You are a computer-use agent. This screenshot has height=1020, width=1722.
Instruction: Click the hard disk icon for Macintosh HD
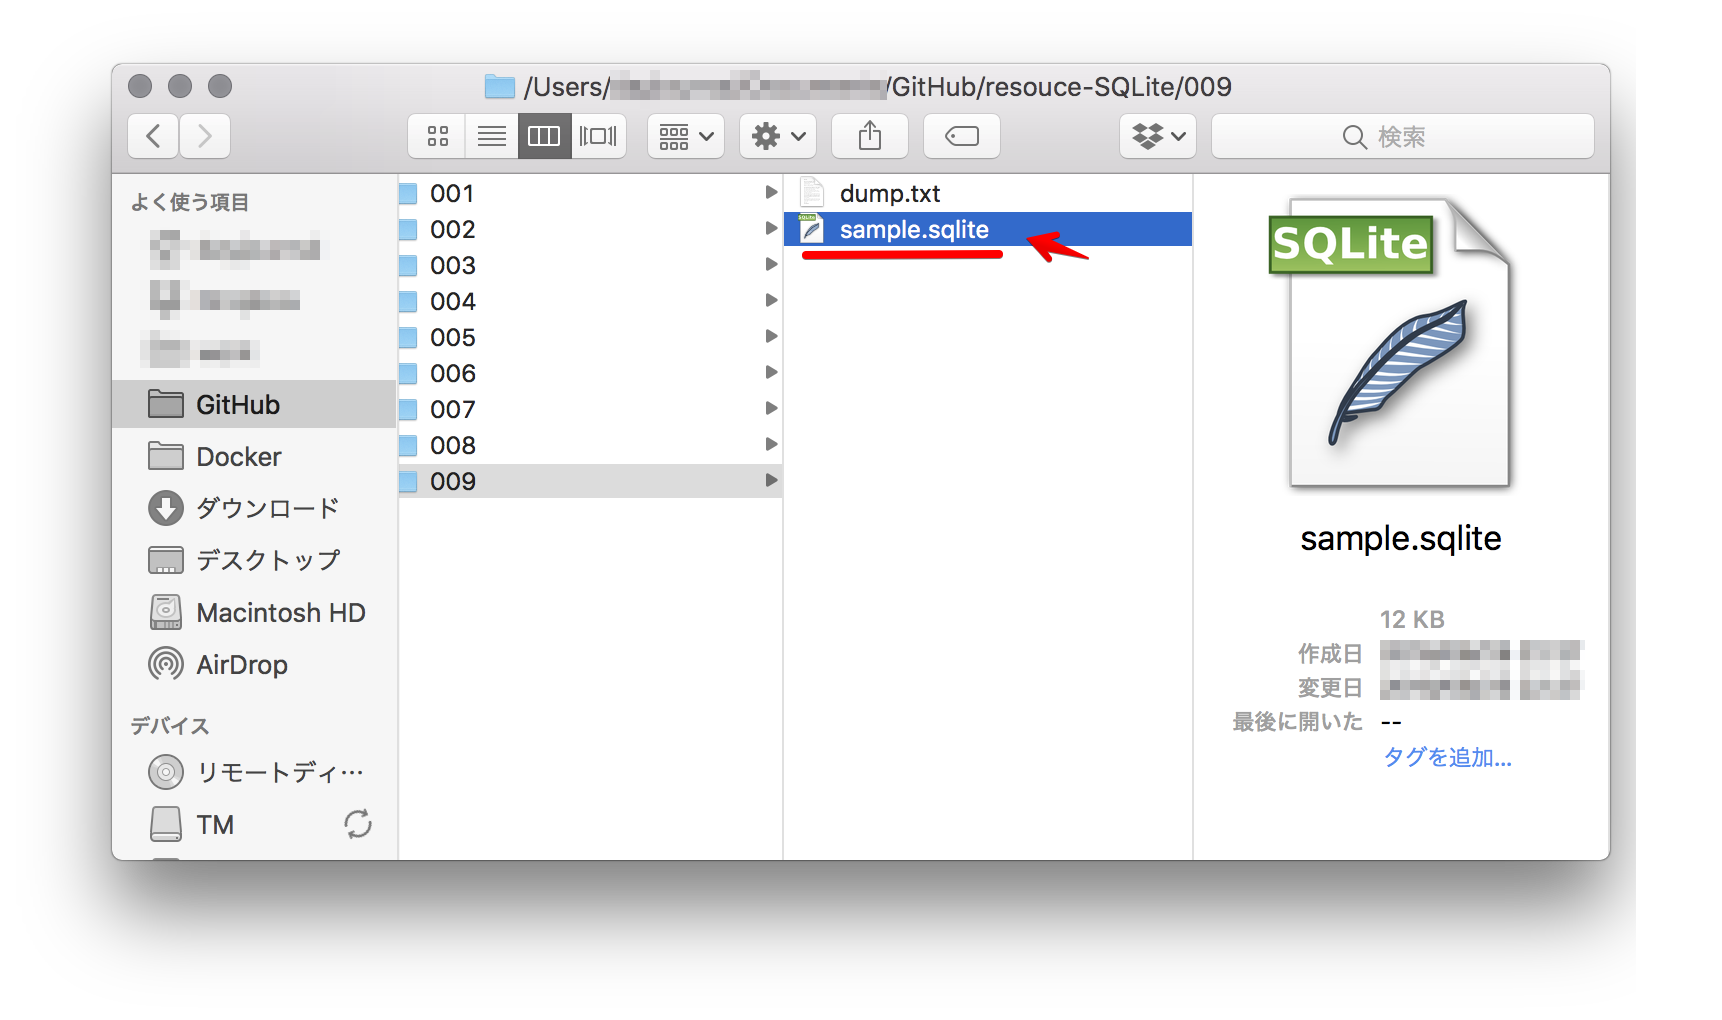click(x=166, y=612)
